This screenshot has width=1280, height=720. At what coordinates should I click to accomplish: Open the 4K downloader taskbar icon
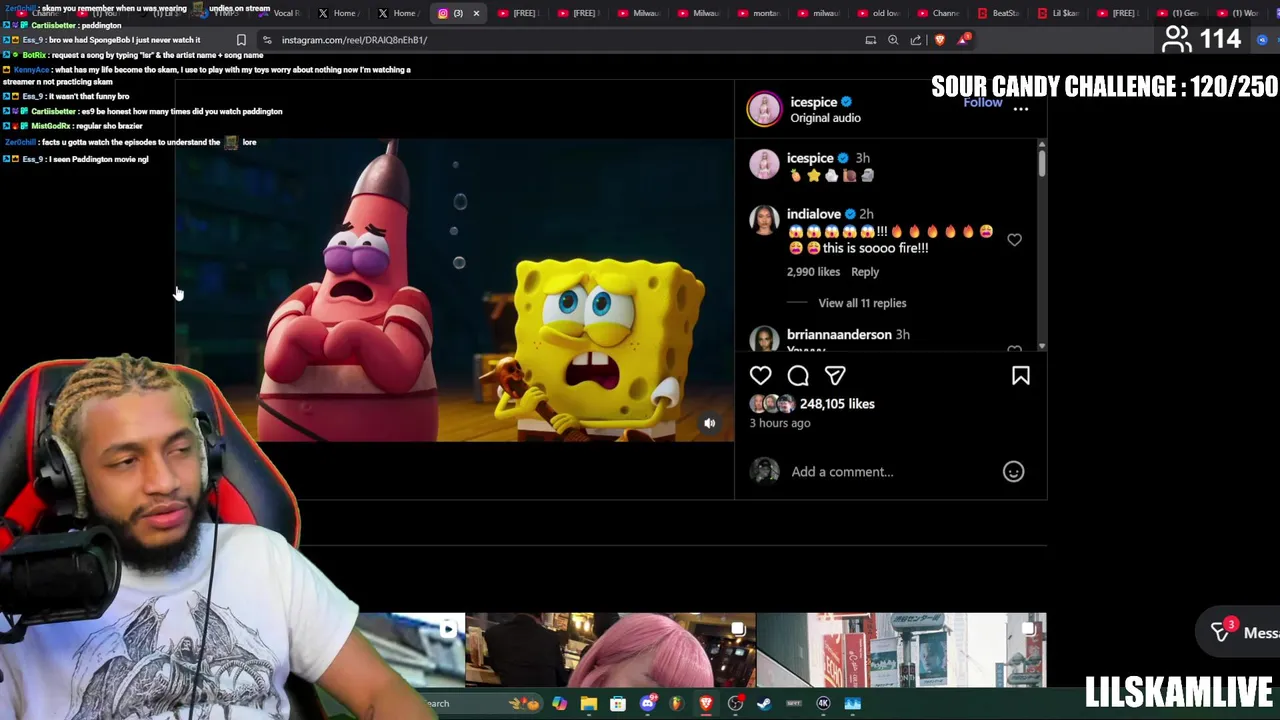point(824,703)
